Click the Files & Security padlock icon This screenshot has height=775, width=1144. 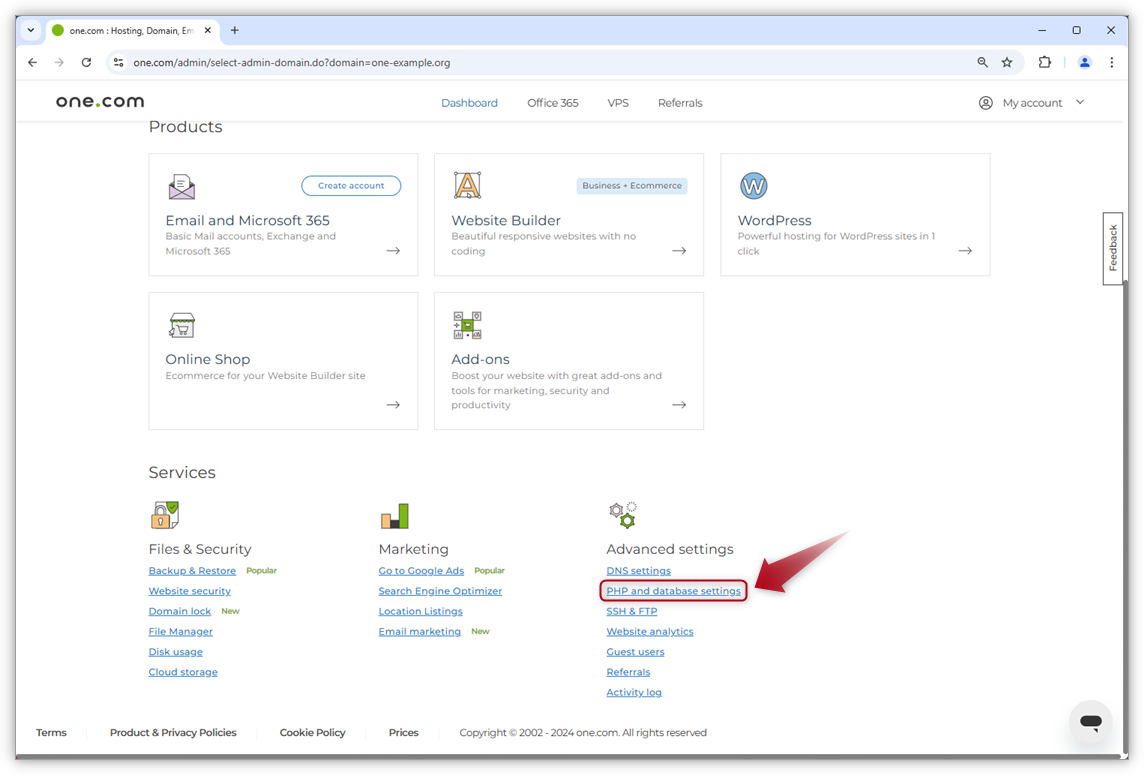click(165, 514)
